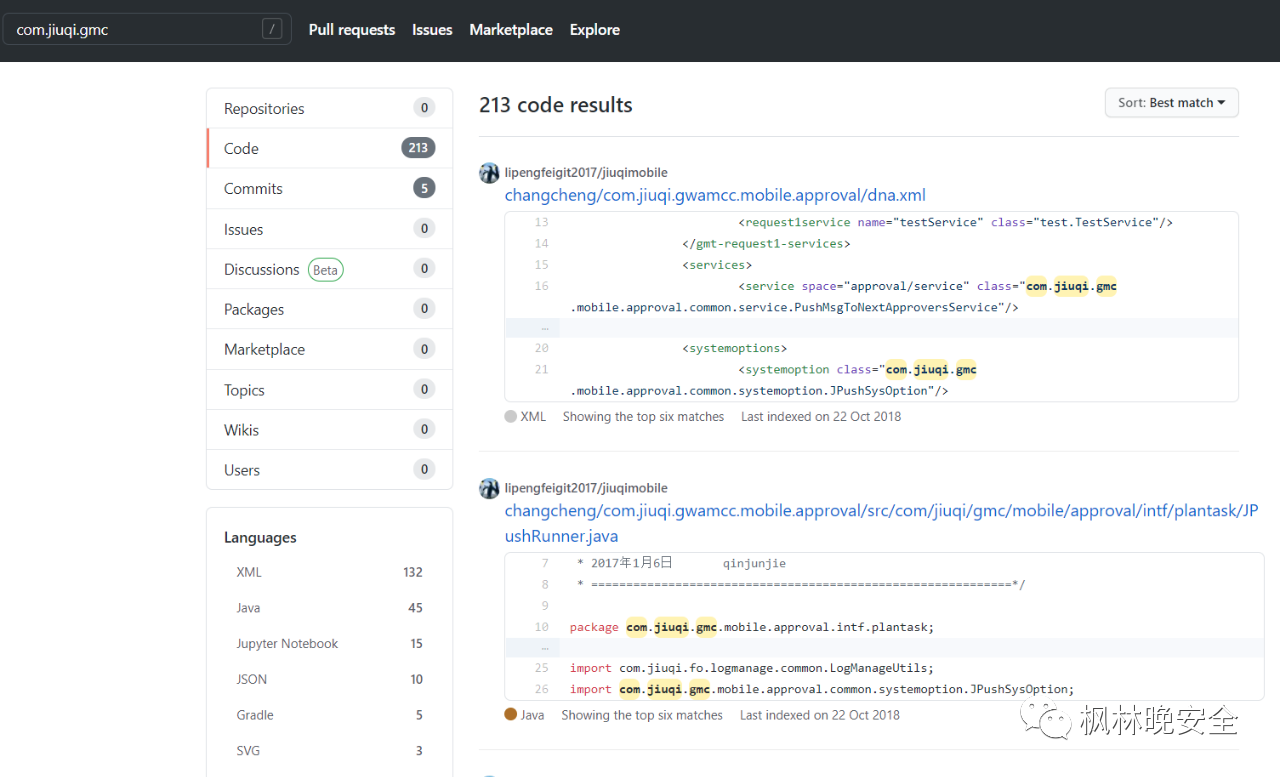The height and width of the screenshot is (777, 1280).
Task: Open Explore in the top nav
Action: (x=595, y=30)
